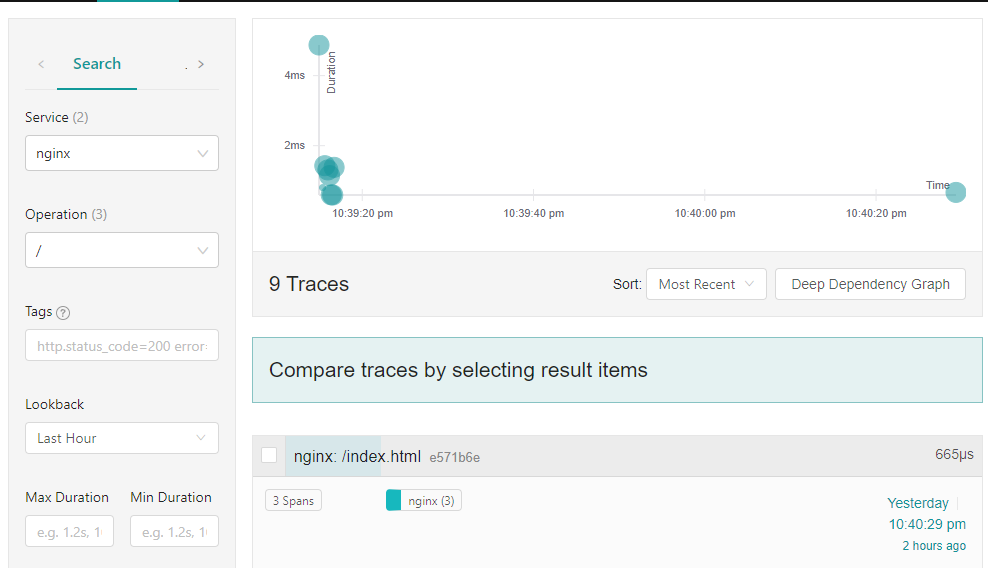988x568 pixels.
Task: Click the topmost trace dot above 4ms
Action: click(x=319, y=45)
